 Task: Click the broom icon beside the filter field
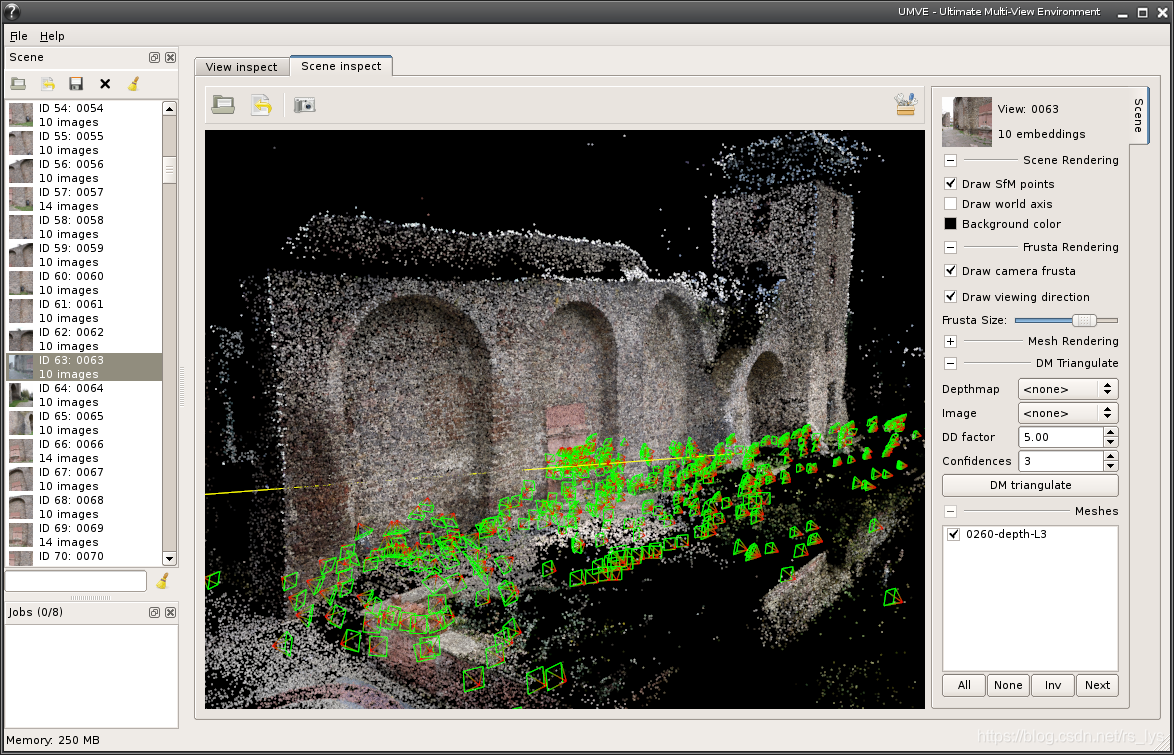tap(162, 581)
